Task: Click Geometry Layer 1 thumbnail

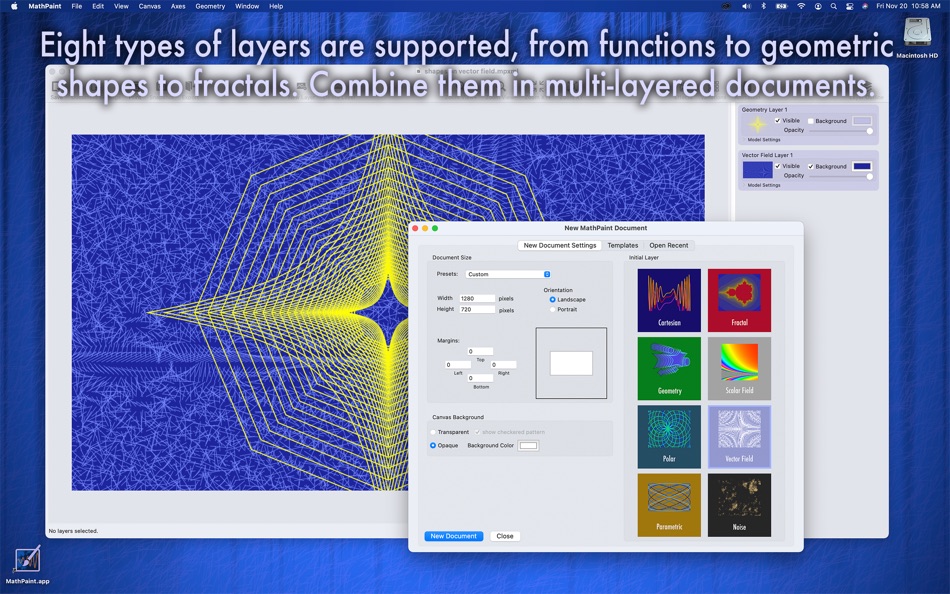Action: point(757,124)
